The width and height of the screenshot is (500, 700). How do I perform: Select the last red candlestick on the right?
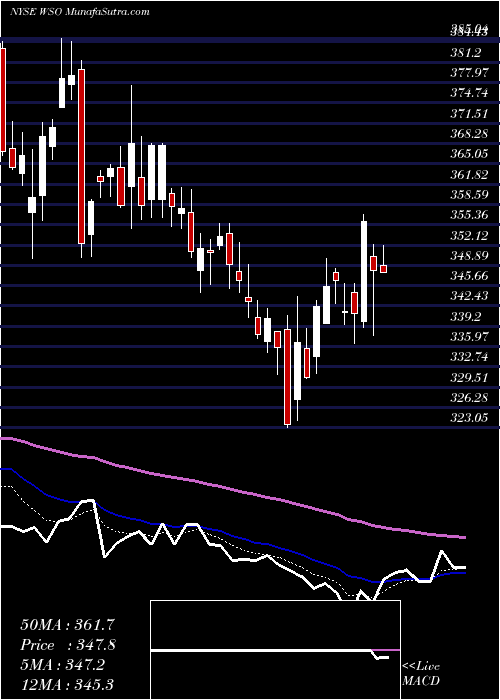[x=383, y=269]
